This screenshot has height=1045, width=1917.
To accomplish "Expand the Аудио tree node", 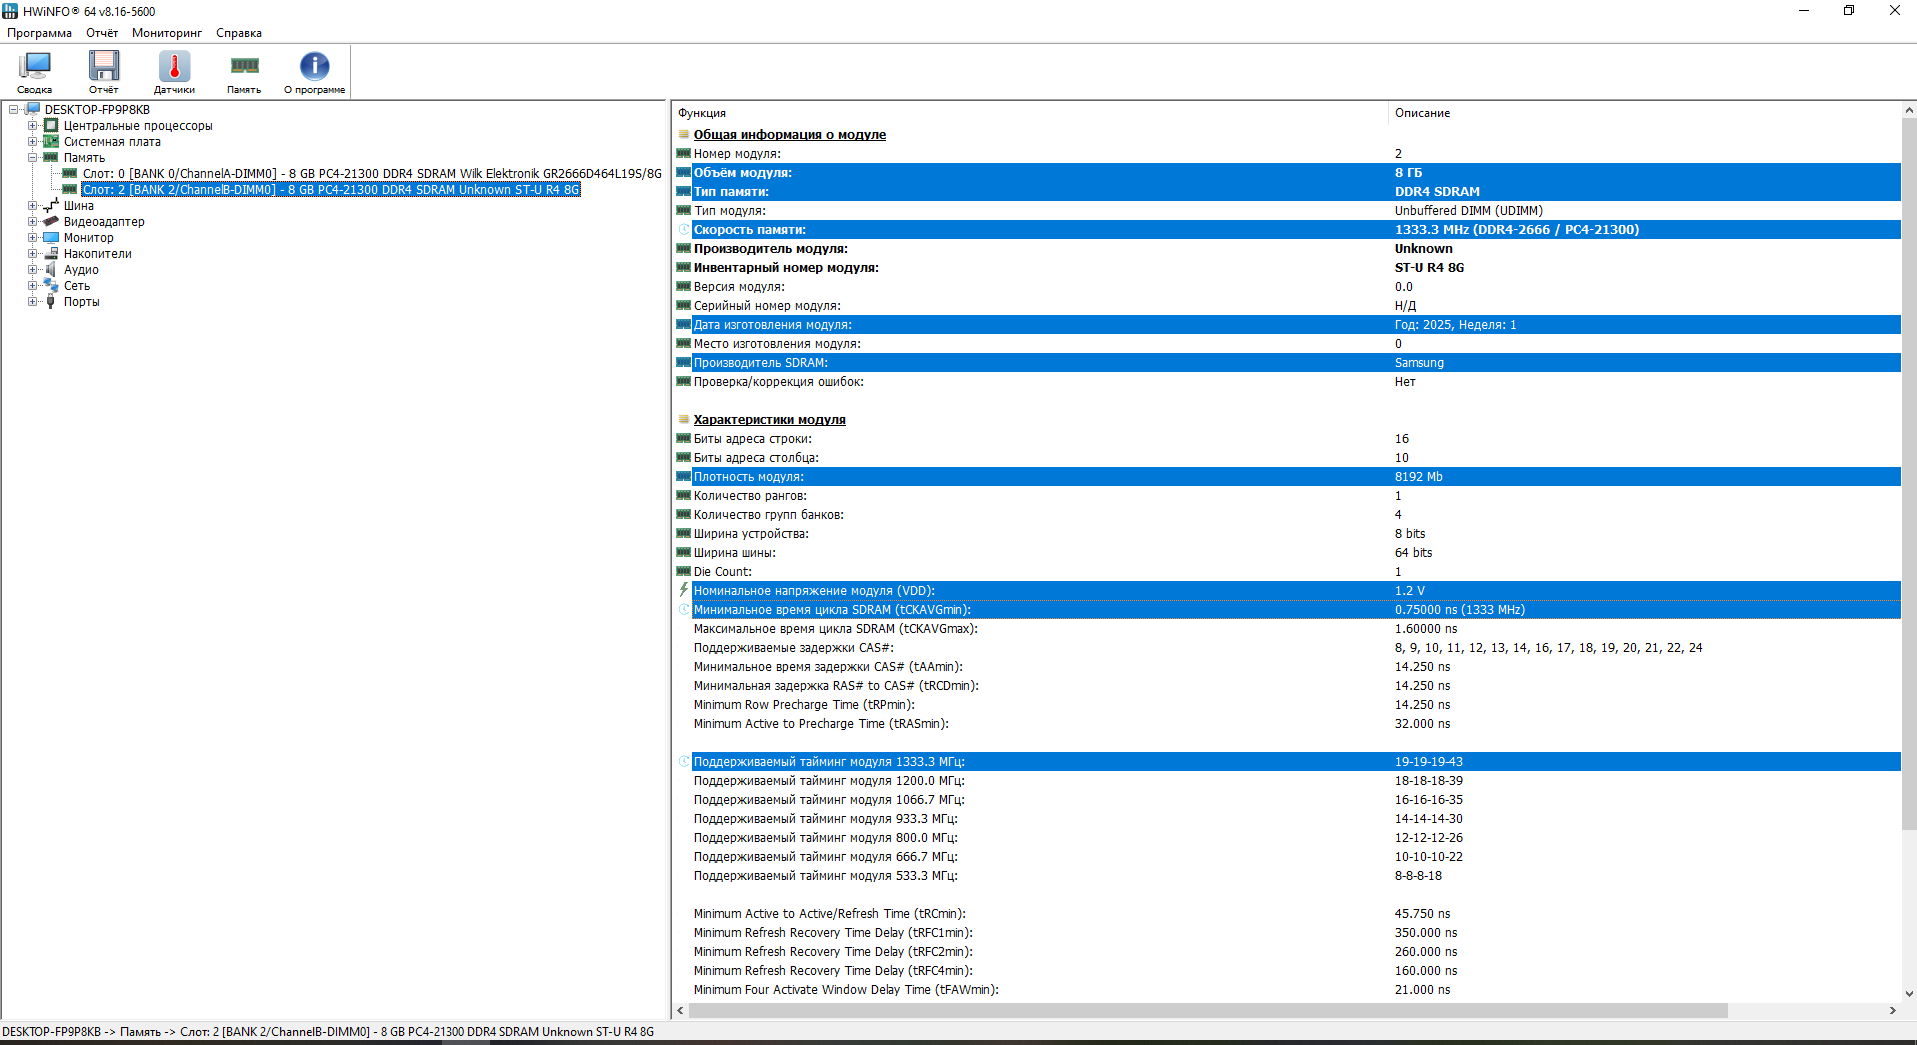I will coord(33,269).
